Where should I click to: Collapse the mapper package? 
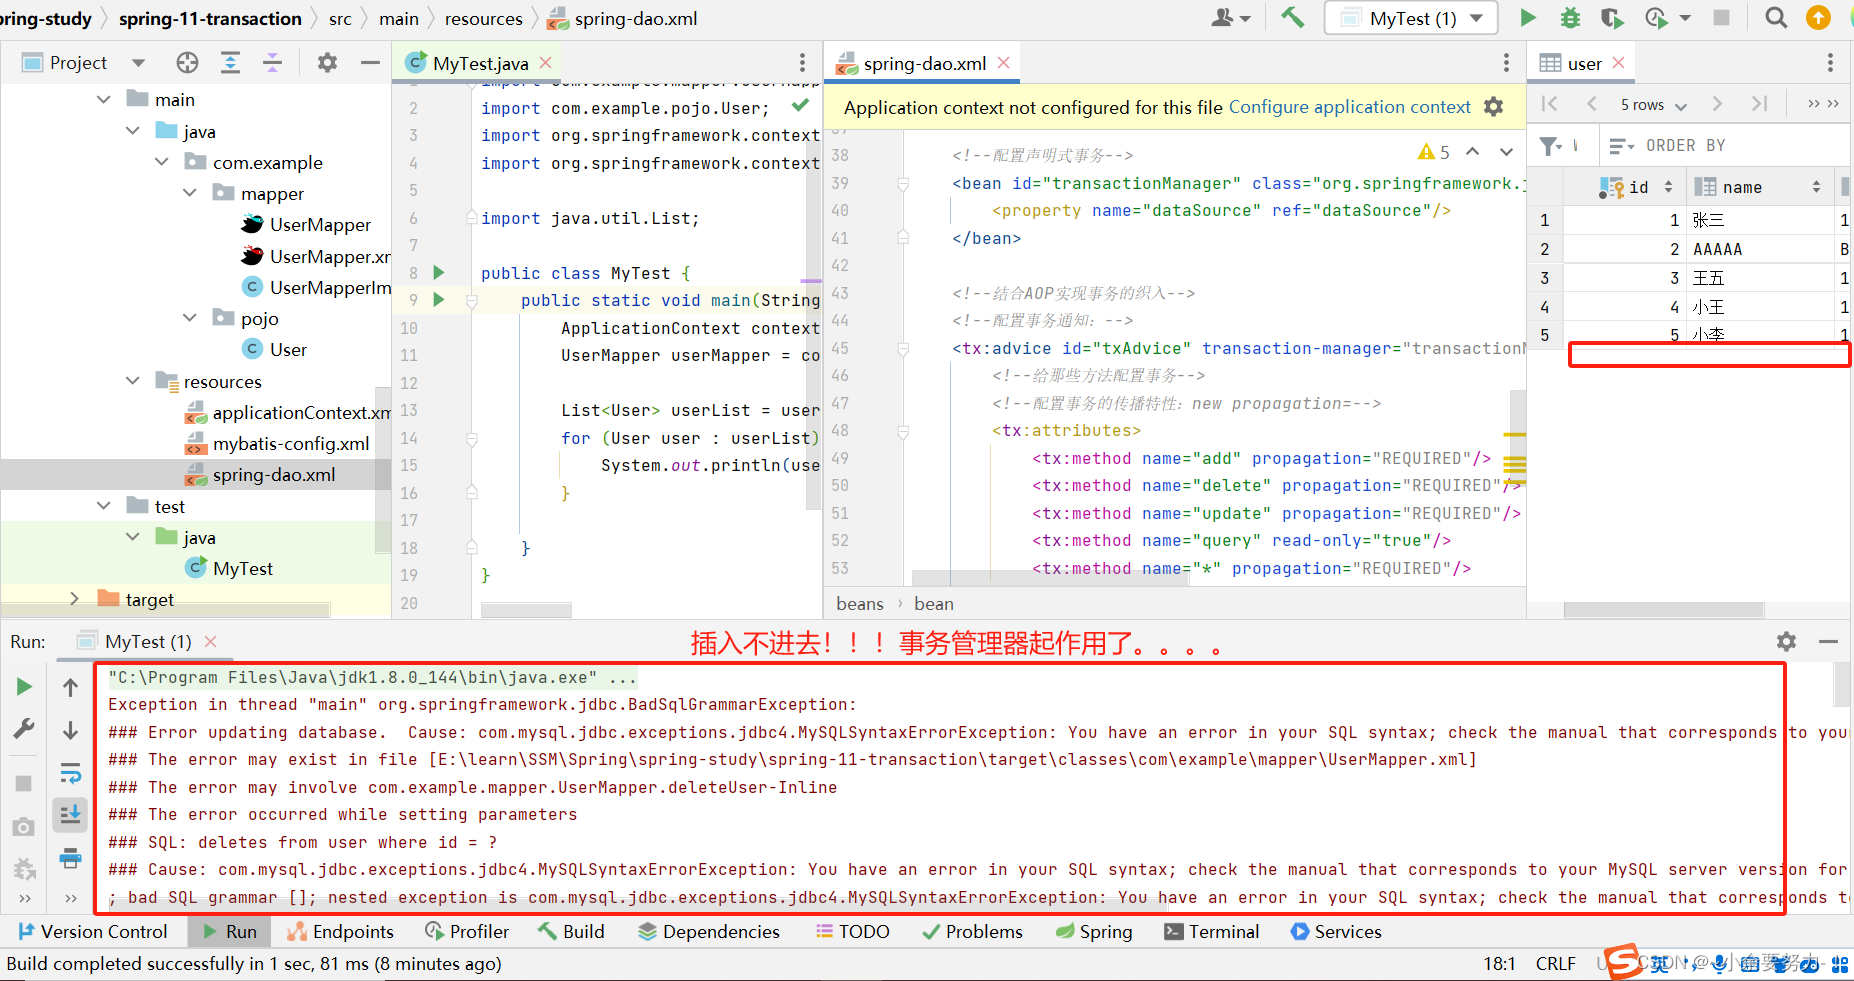190,193
